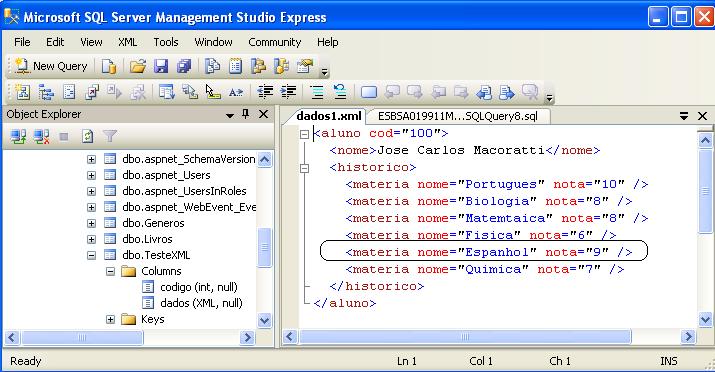Click the Connect icon in Object Explorer

click(x=18, y=136)
